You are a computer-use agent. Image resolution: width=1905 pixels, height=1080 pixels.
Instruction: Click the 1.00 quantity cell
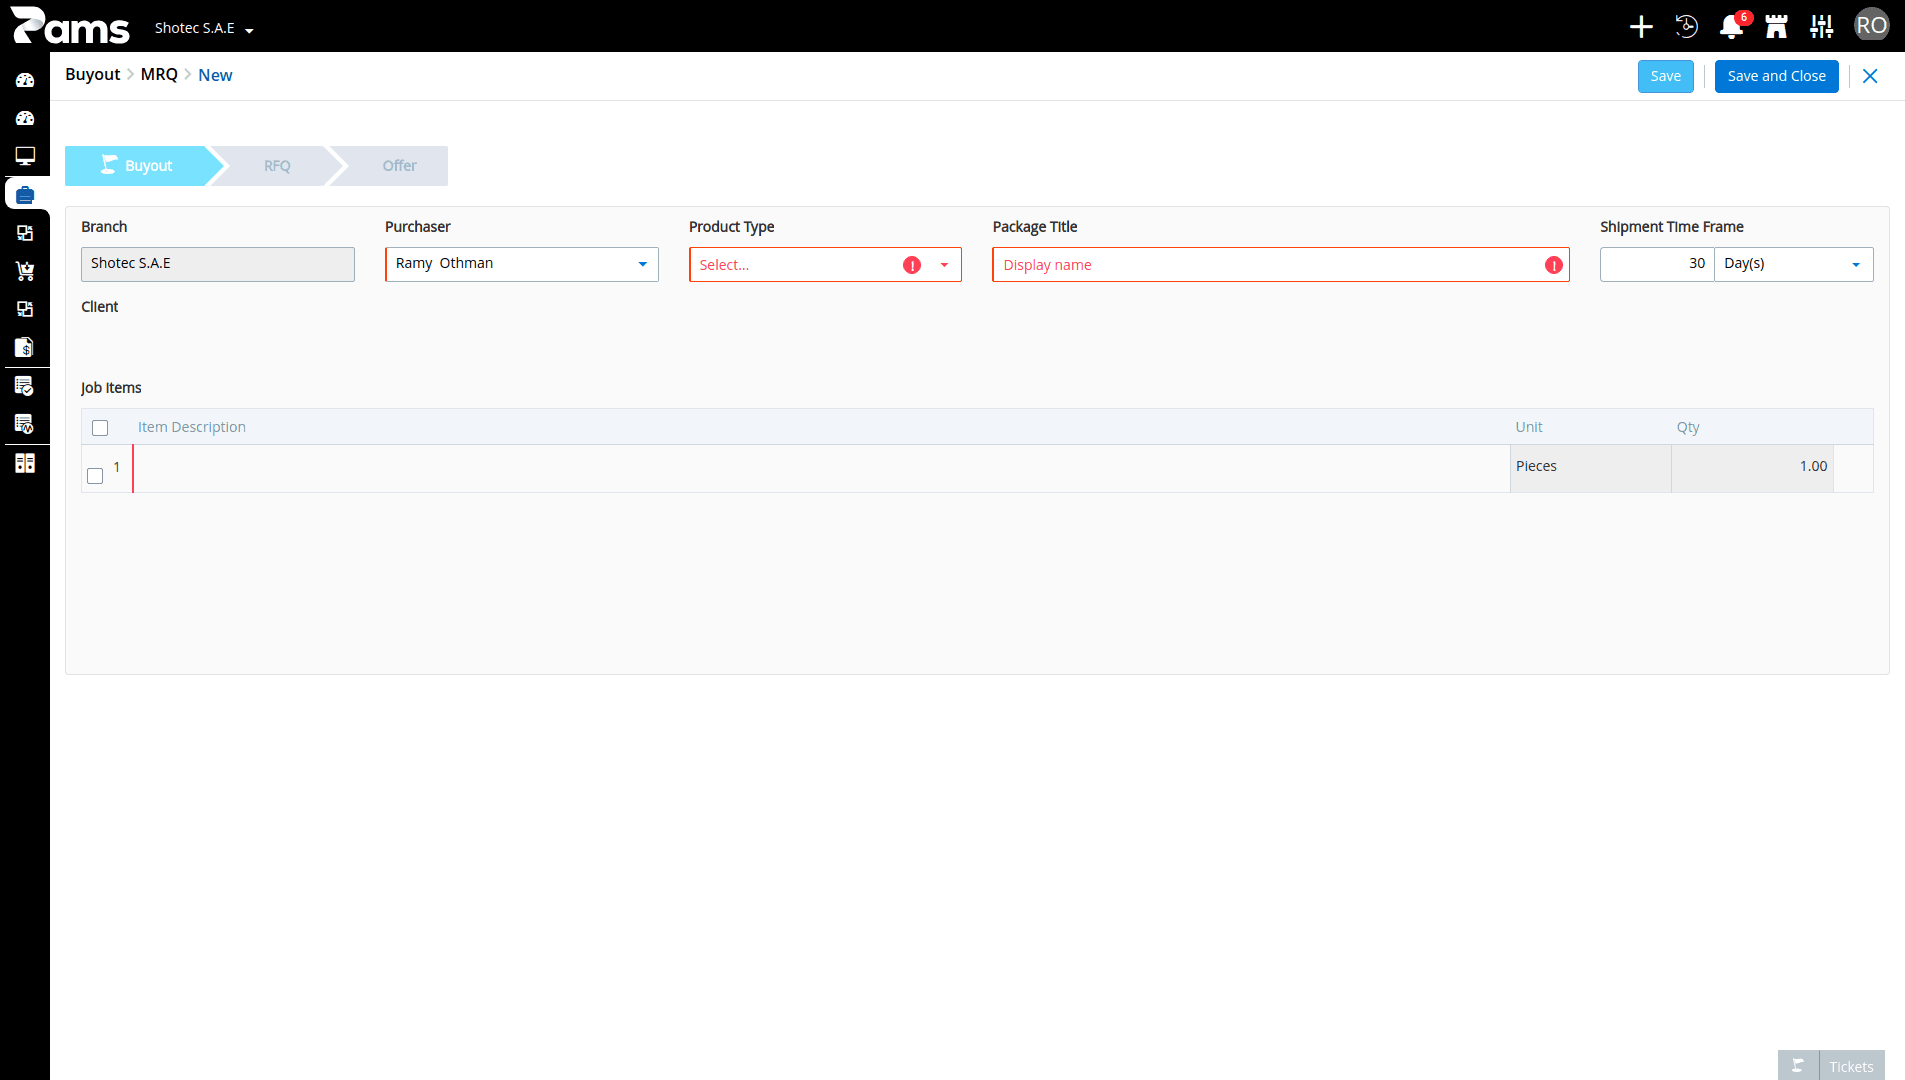point(1752,468)
